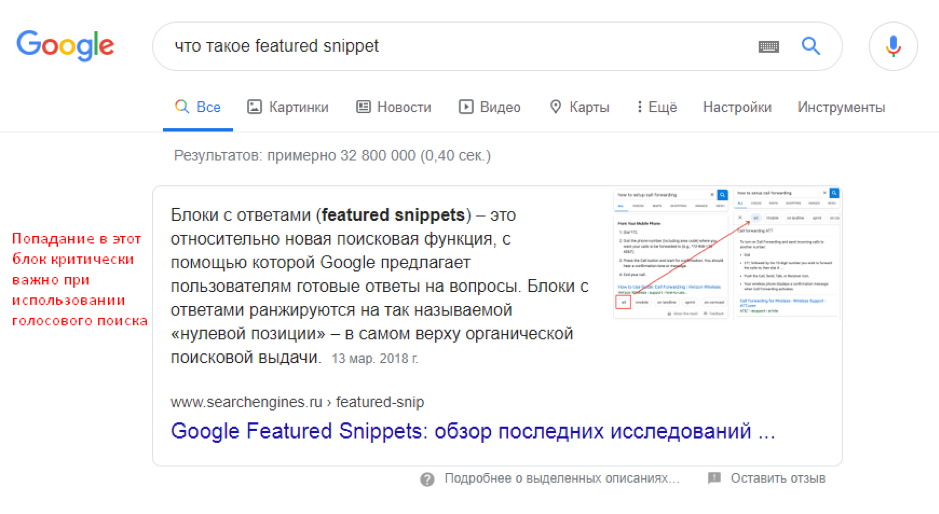Image resolution: width=939 pixels, height=514 pixels.
Task: Open the Google logo homepage
Action: click(65, 46)
